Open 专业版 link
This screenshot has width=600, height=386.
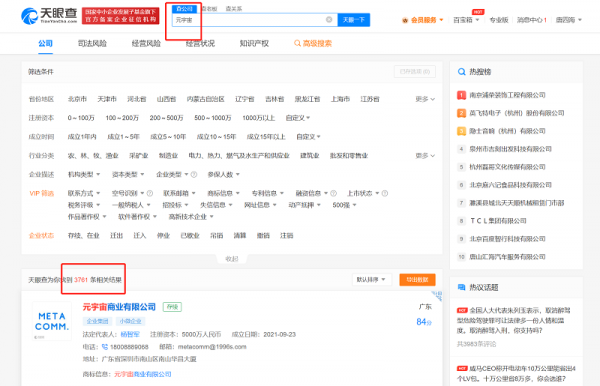click(499, 20)
